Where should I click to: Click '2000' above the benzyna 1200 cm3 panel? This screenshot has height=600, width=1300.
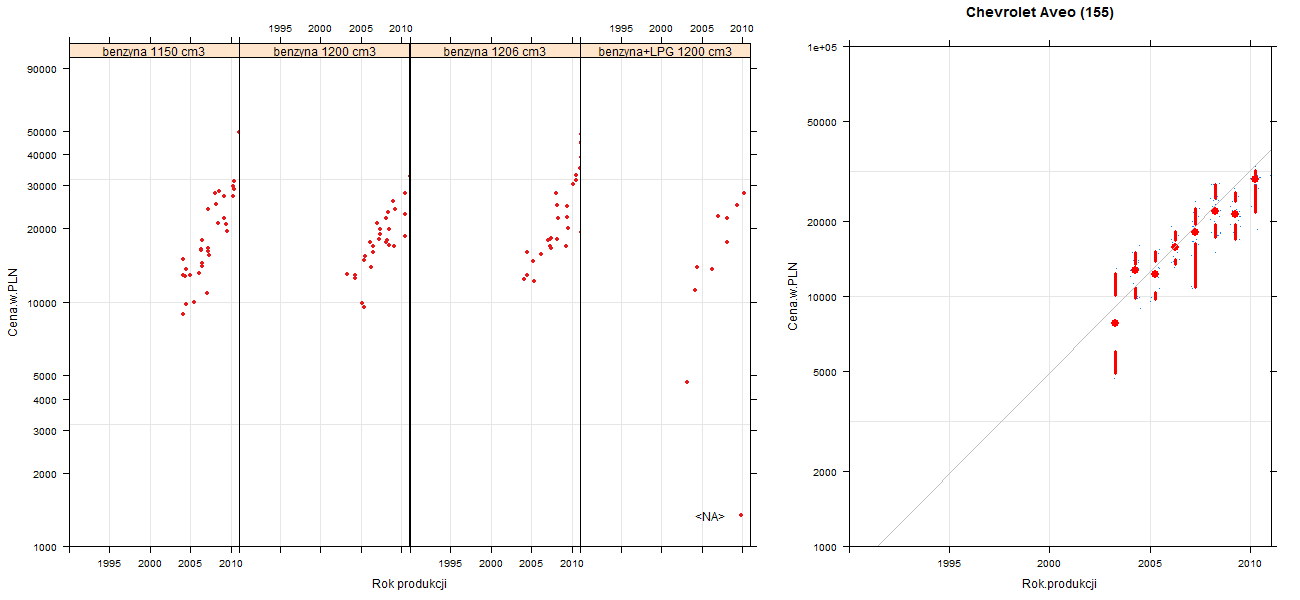321,29
